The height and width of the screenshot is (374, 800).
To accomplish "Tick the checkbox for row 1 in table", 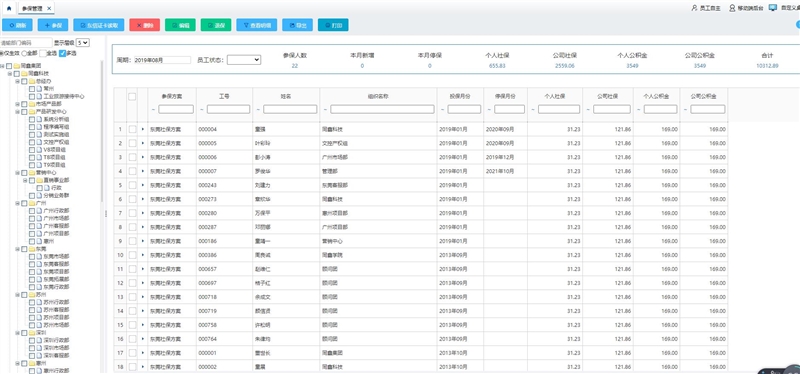I will pos(132,129).
